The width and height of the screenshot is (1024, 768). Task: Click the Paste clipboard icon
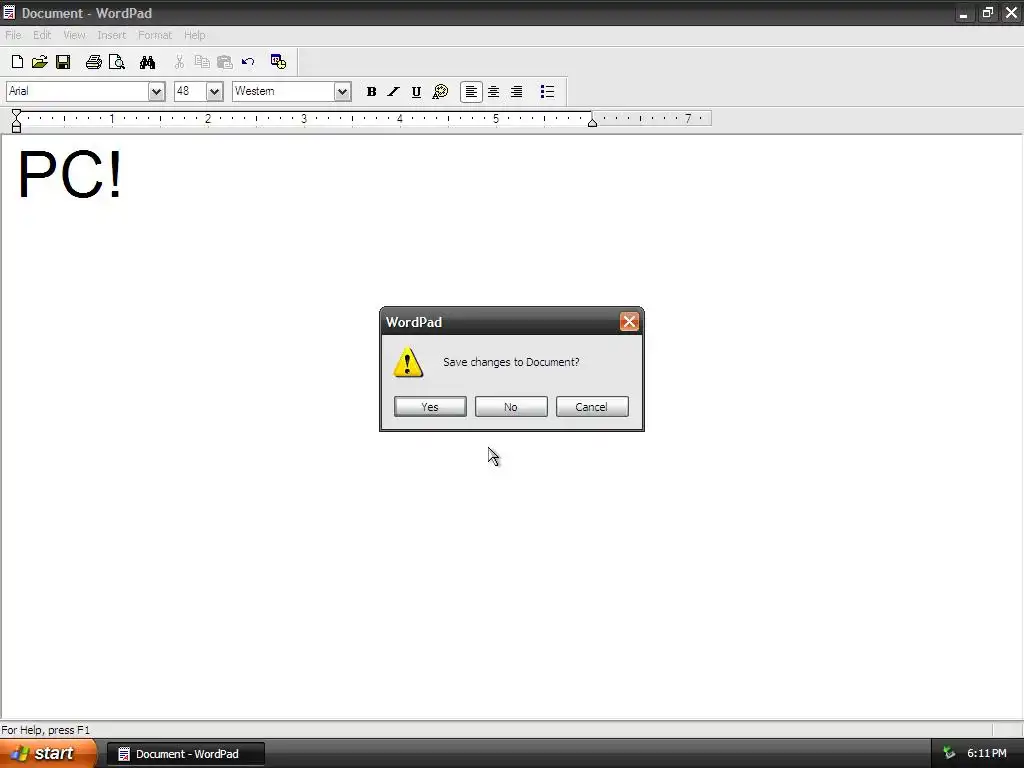click(225, 62)
